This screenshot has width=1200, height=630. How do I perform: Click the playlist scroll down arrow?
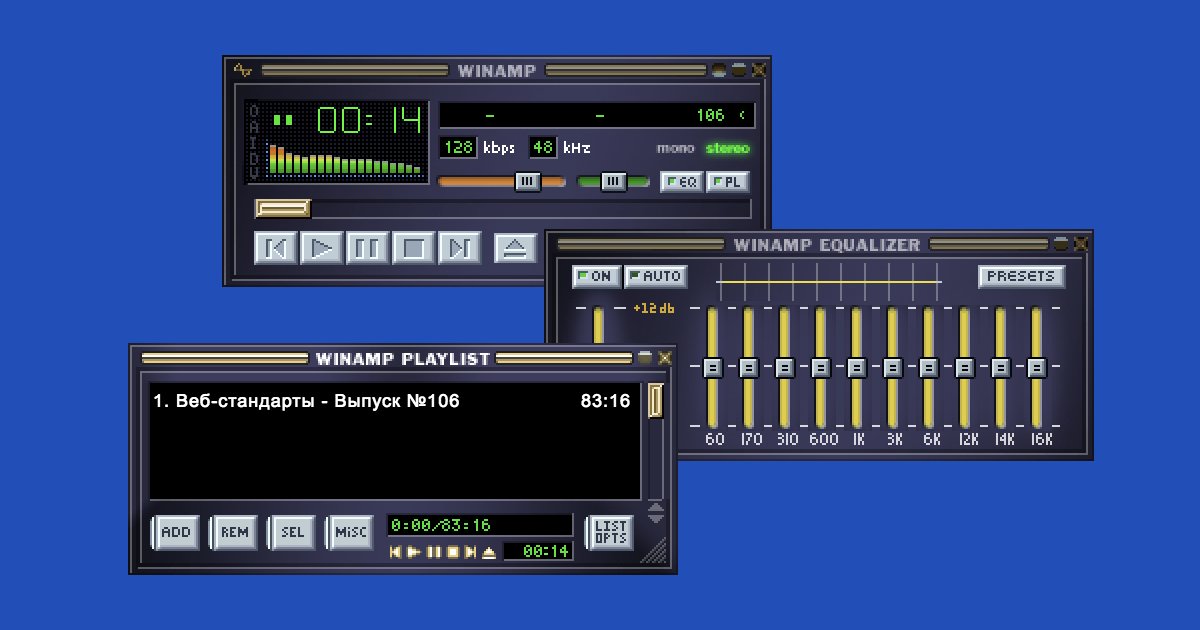[x=656, y=519]
